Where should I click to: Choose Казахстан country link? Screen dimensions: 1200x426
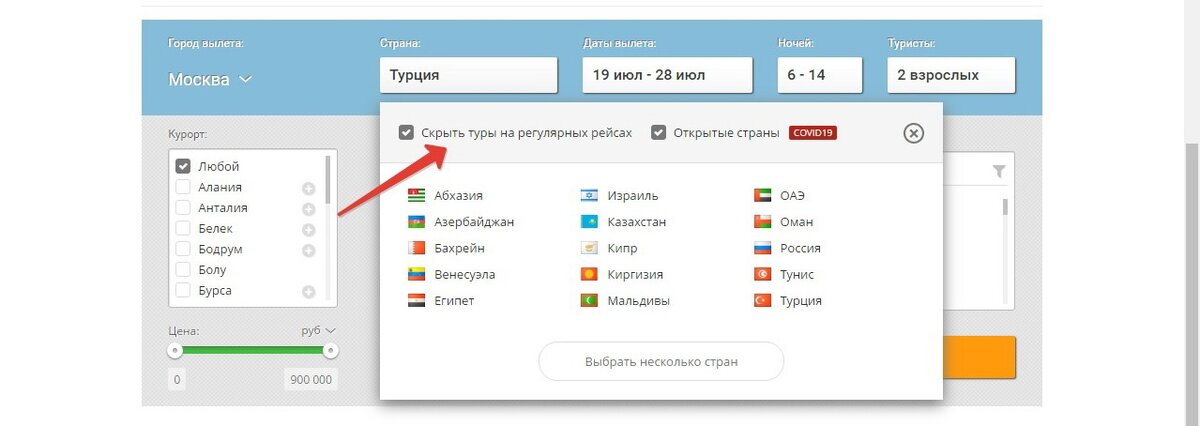[x=637, y=222]
